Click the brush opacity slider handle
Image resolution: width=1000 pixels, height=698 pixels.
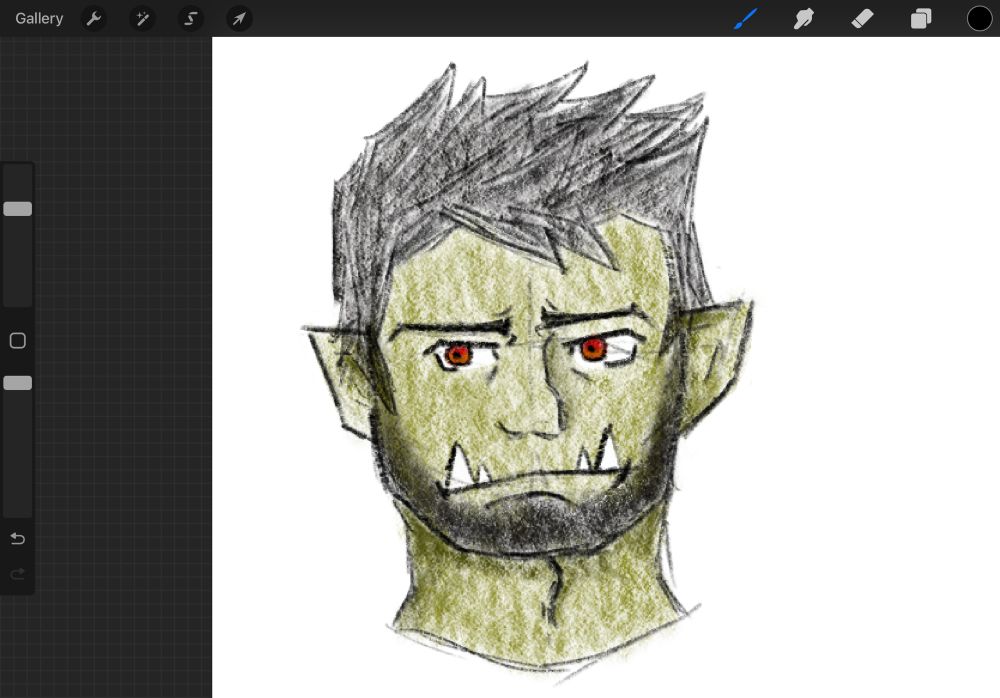coord(18,383)
